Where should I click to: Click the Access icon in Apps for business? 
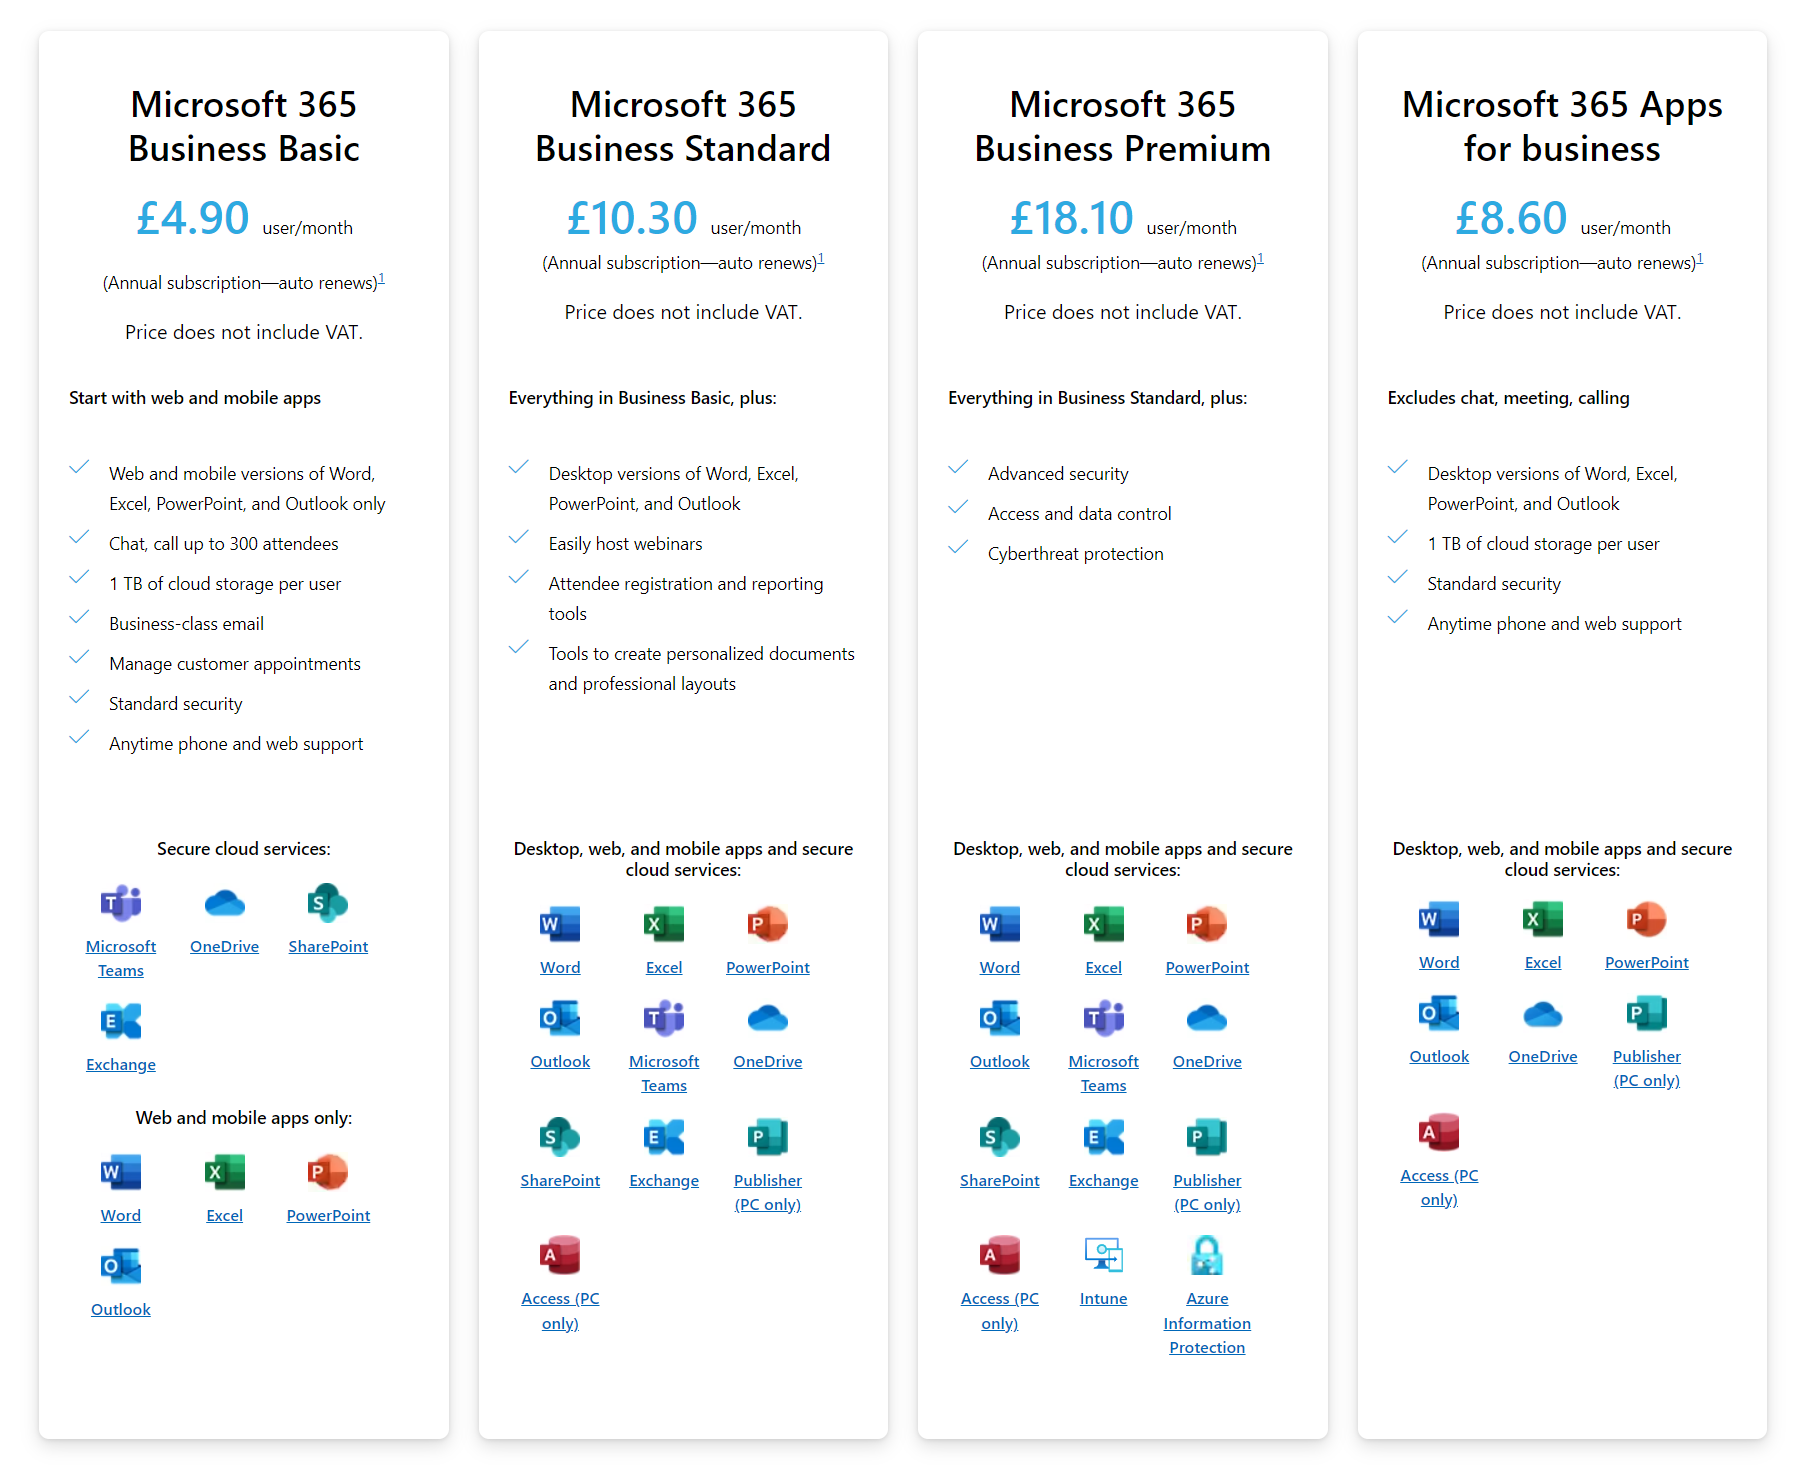(x=1439, y=1133)
